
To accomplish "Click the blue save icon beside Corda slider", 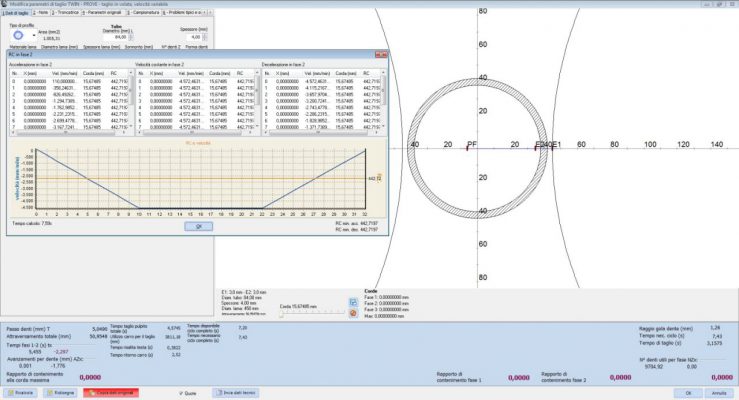I will coord(353,302).
